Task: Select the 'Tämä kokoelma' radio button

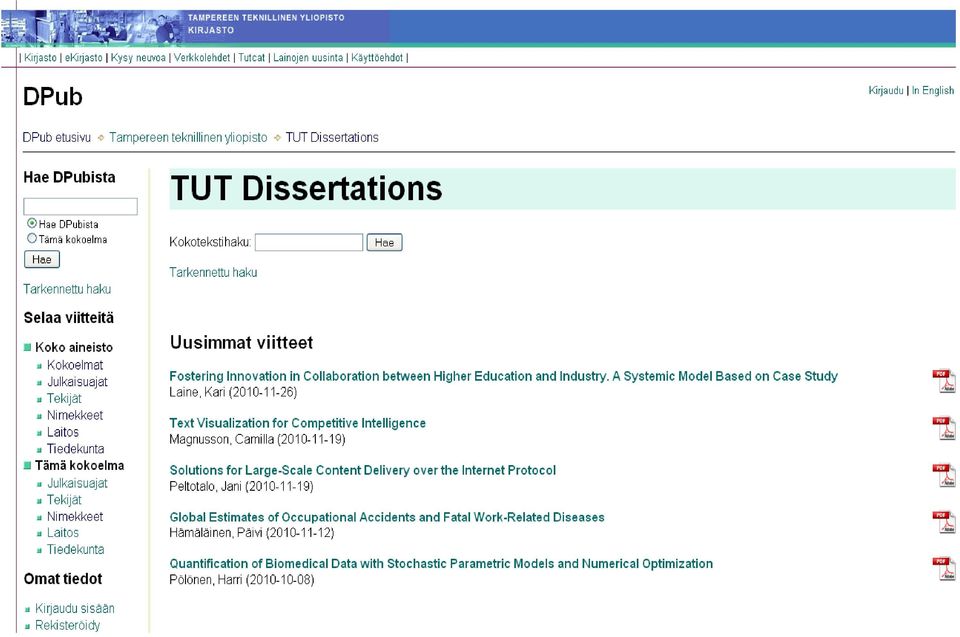Action: click(32, 238)
